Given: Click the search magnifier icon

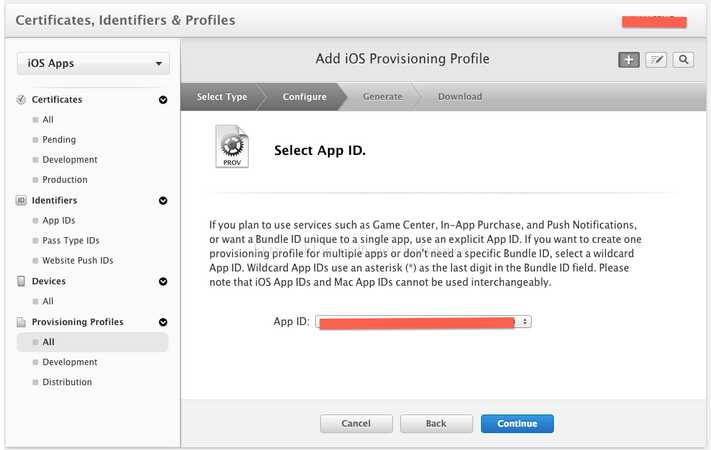Looking at the screenshot, I should coord(683,59).
